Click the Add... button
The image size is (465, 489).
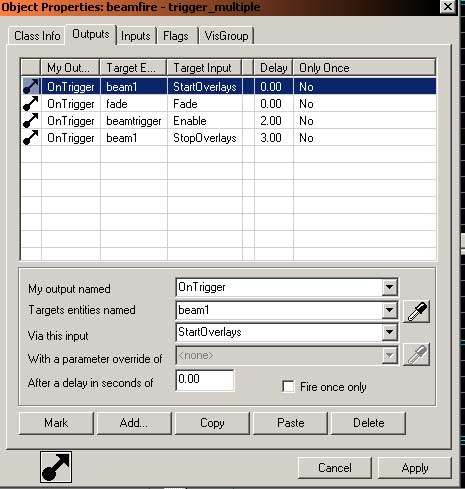tap(134, 423)
